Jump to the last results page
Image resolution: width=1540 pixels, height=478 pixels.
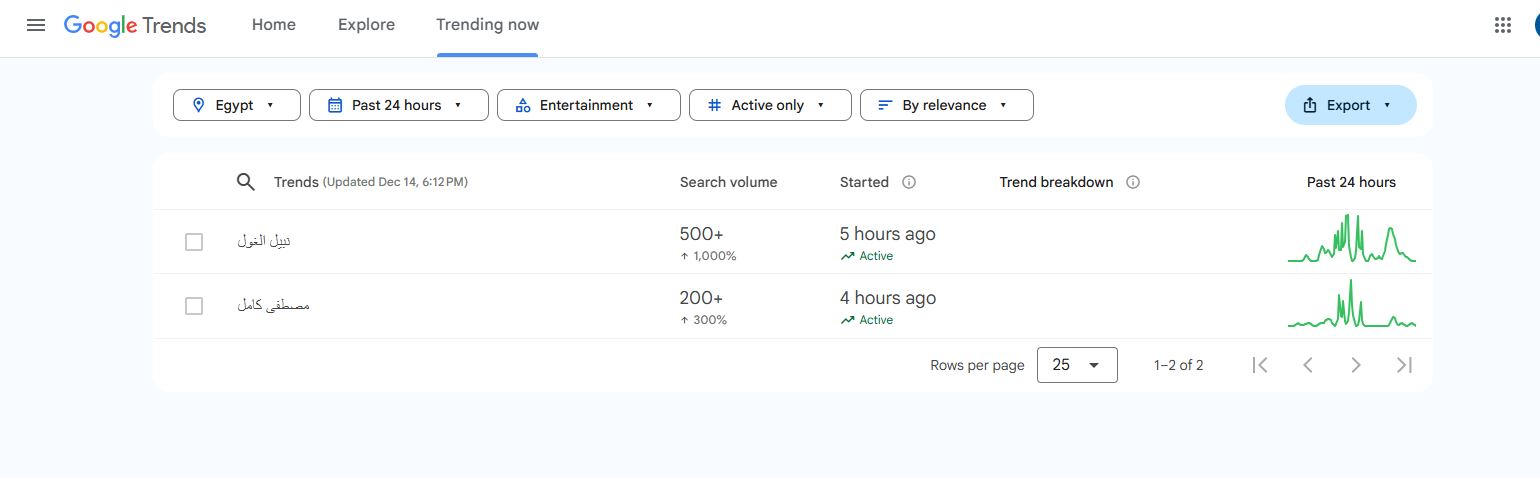1404,365
